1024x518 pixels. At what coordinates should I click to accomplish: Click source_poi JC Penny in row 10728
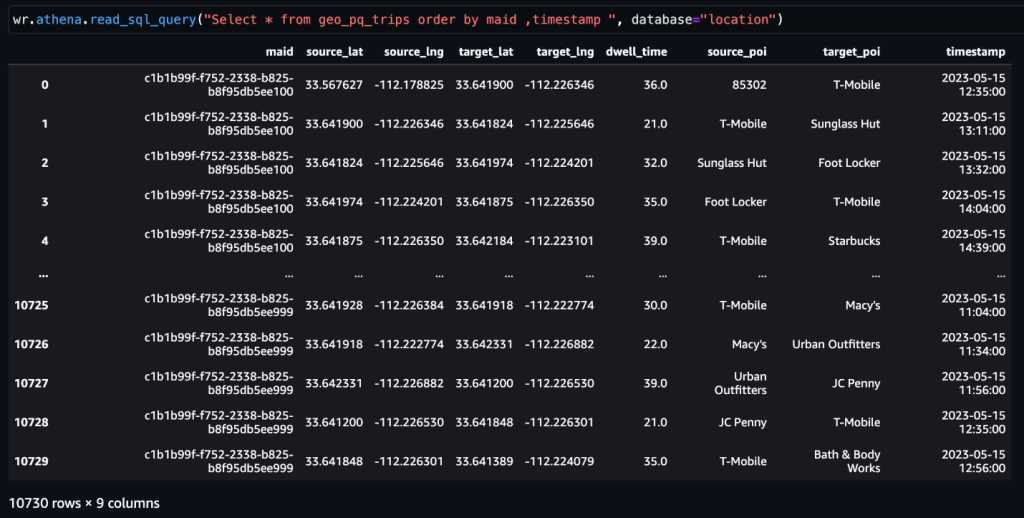pos(743,422)
